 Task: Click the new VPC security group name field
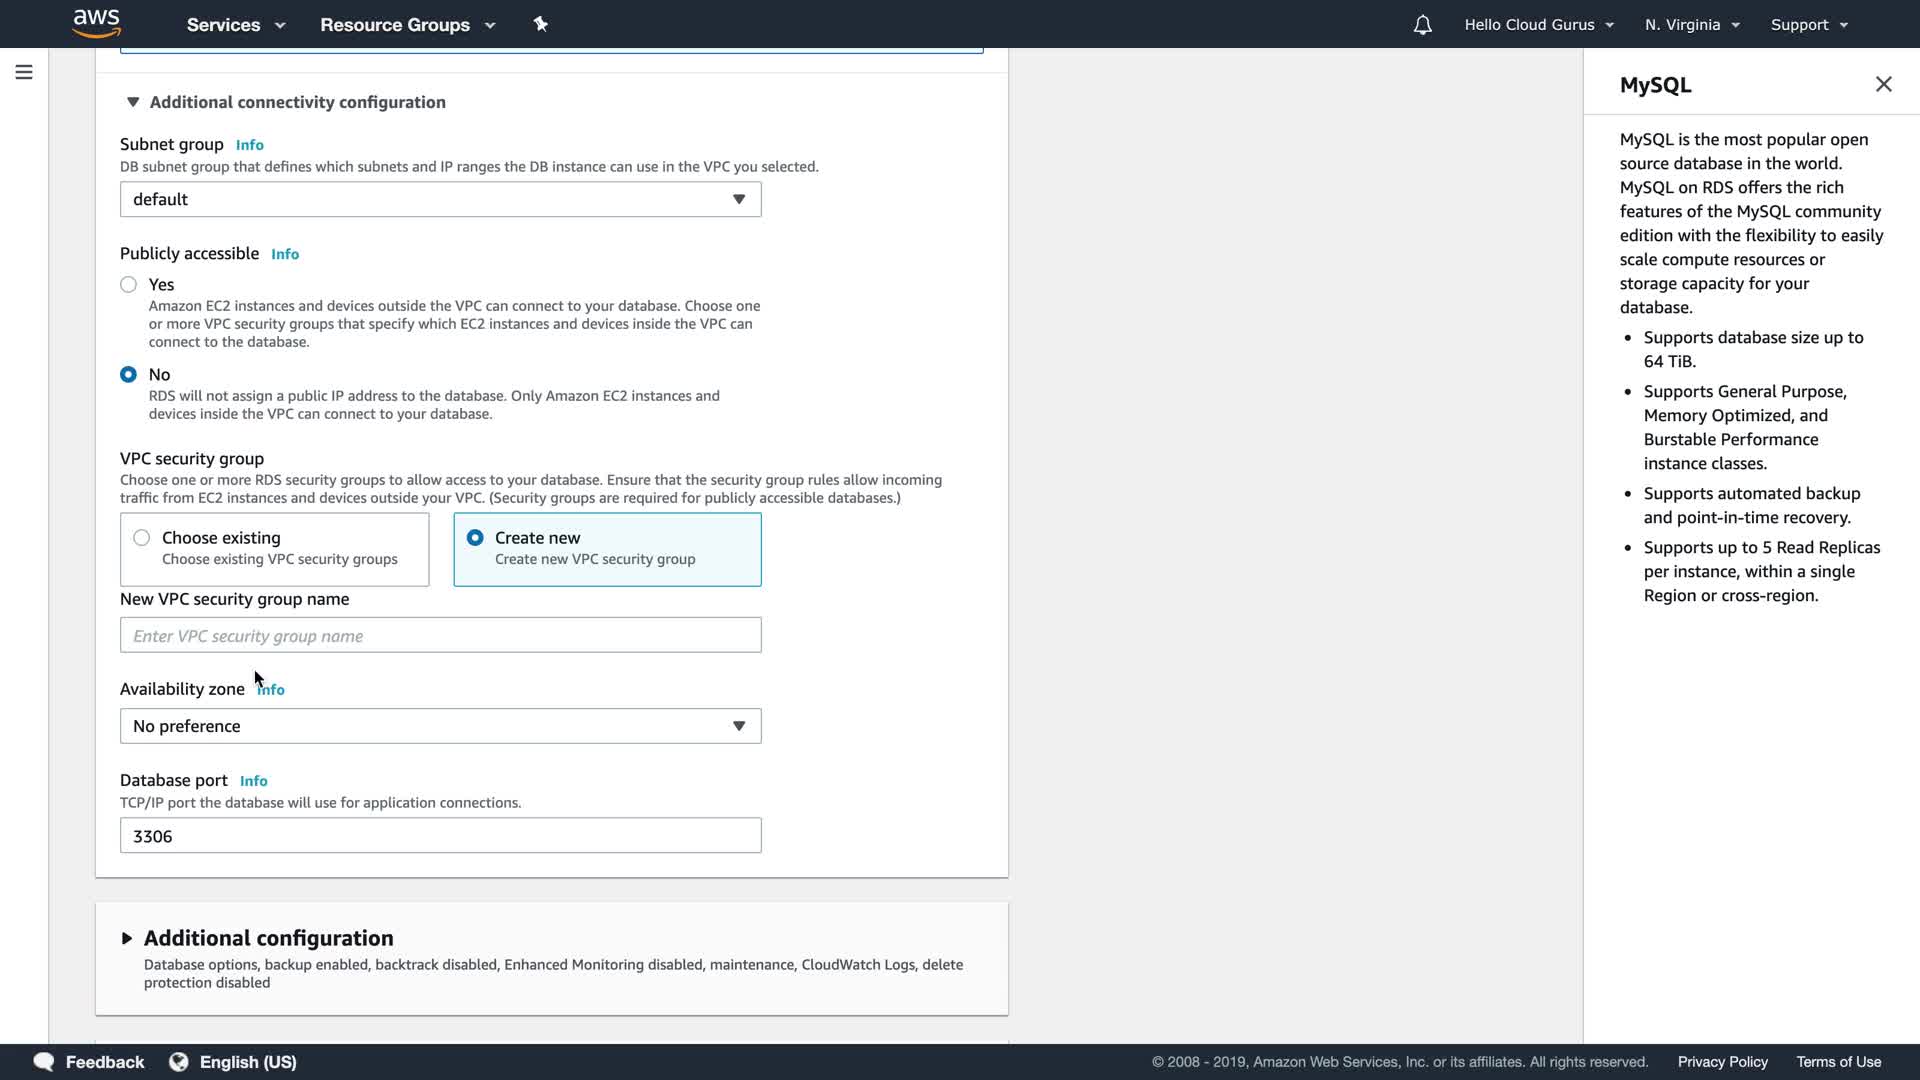440,636
